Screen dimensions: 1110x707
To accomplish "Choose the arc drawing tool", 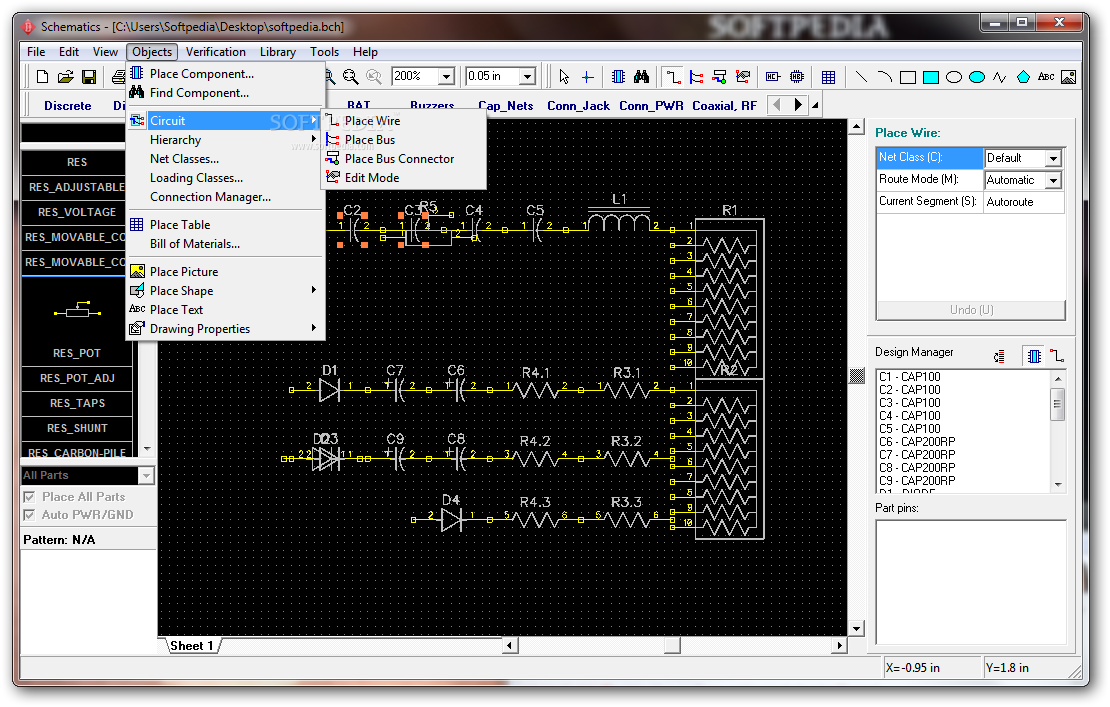I will (x=884, y=76).
